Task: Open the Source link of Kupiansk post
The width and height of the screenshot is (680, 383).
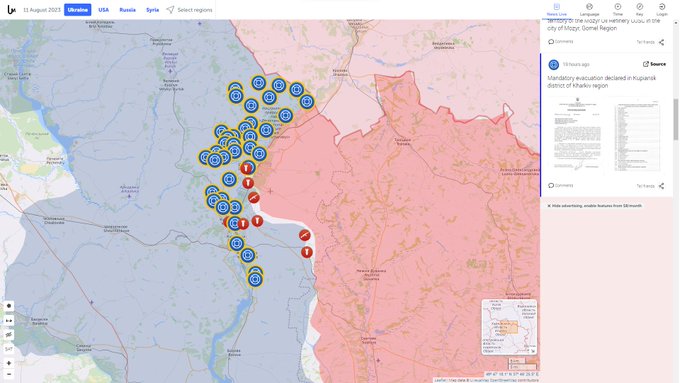Action: pyautogui.click(x=654, y=64)
